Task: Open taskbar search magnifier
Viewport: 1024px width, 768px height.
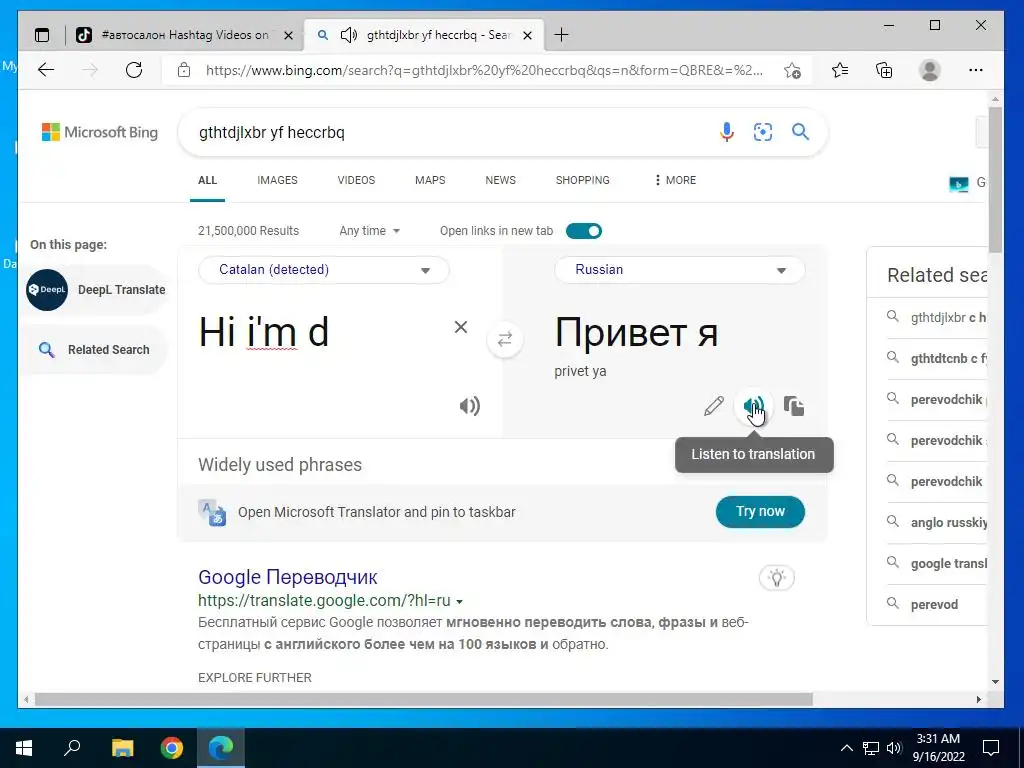Action: pos(72,747)
